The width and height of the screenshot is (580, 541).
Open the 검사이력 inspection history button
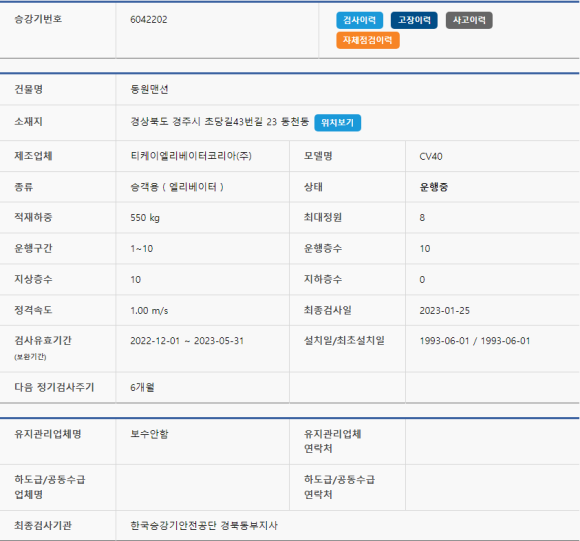click(360, 20)
